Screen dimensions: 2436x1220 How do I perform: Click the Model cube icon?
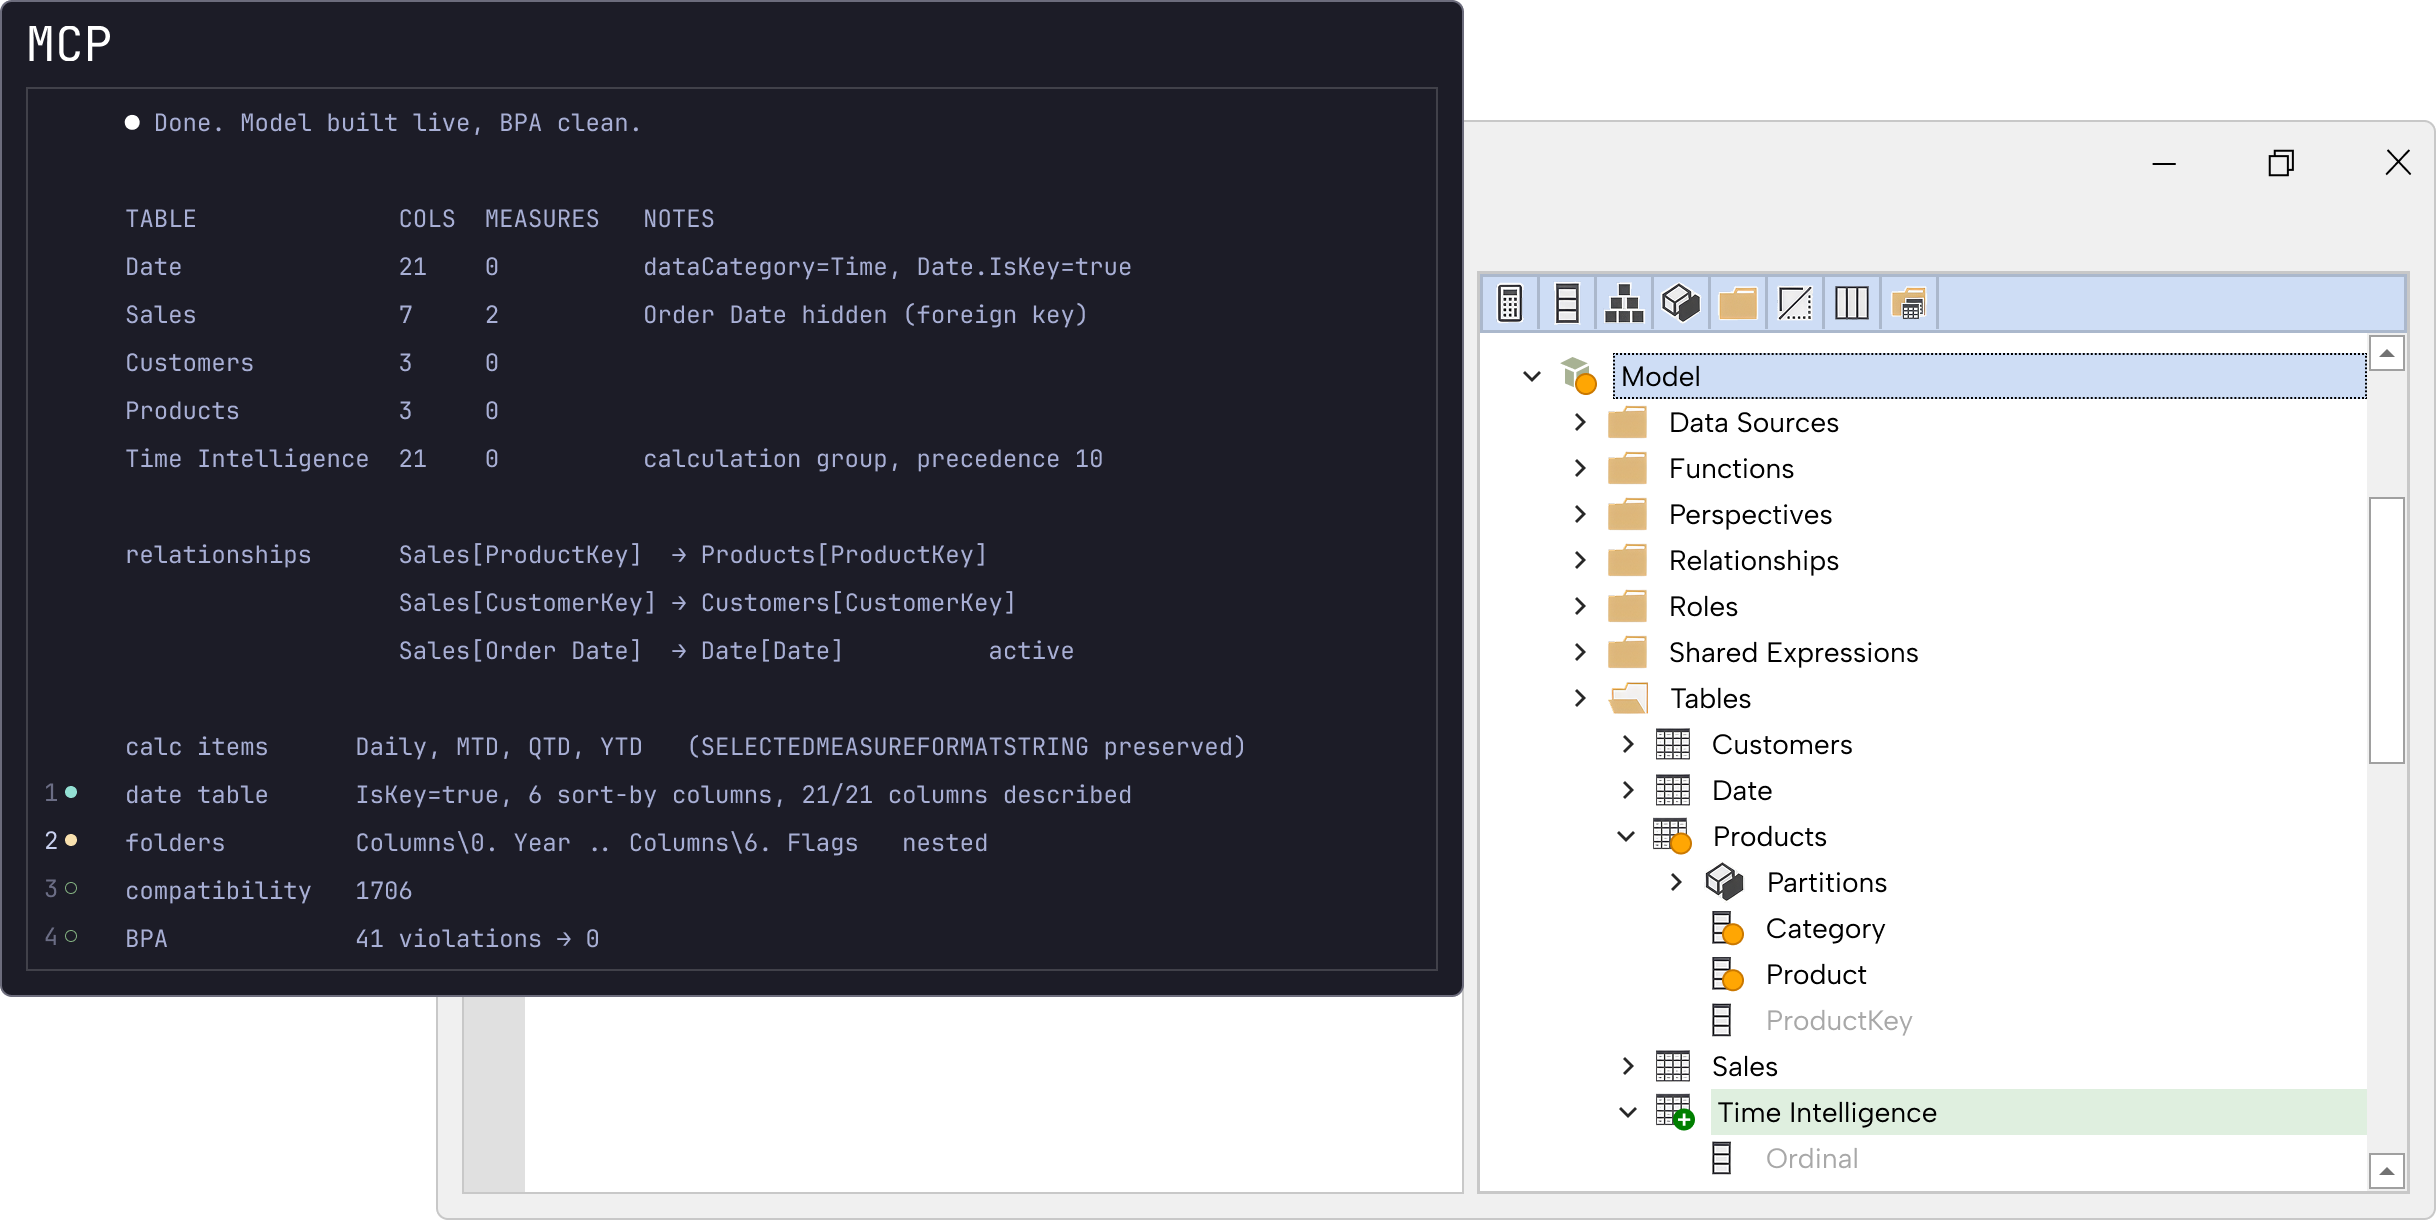pyautogui.click(x=1579, y=376)
